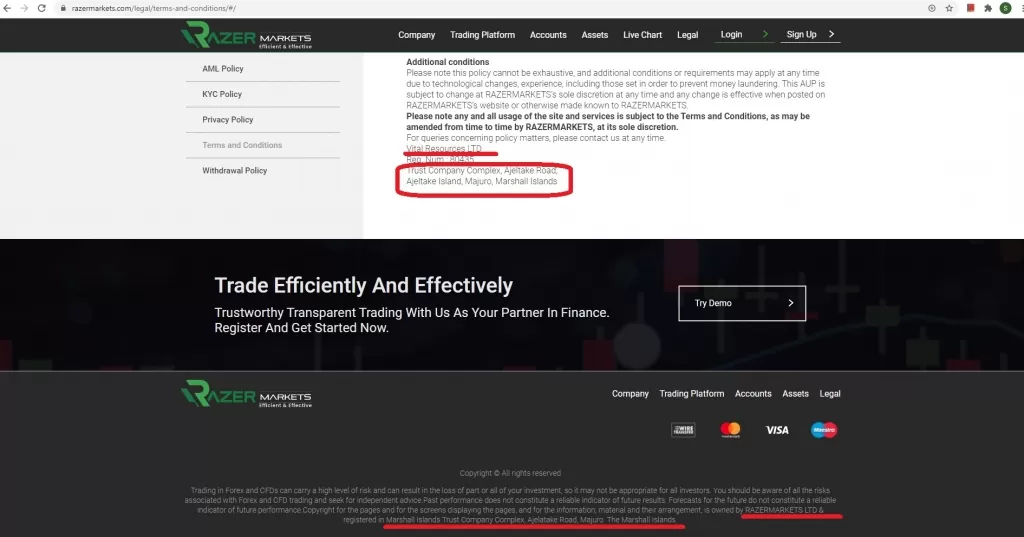
Task: Open Trading Platform in the top navigation
Action: (x=482, y=35)
